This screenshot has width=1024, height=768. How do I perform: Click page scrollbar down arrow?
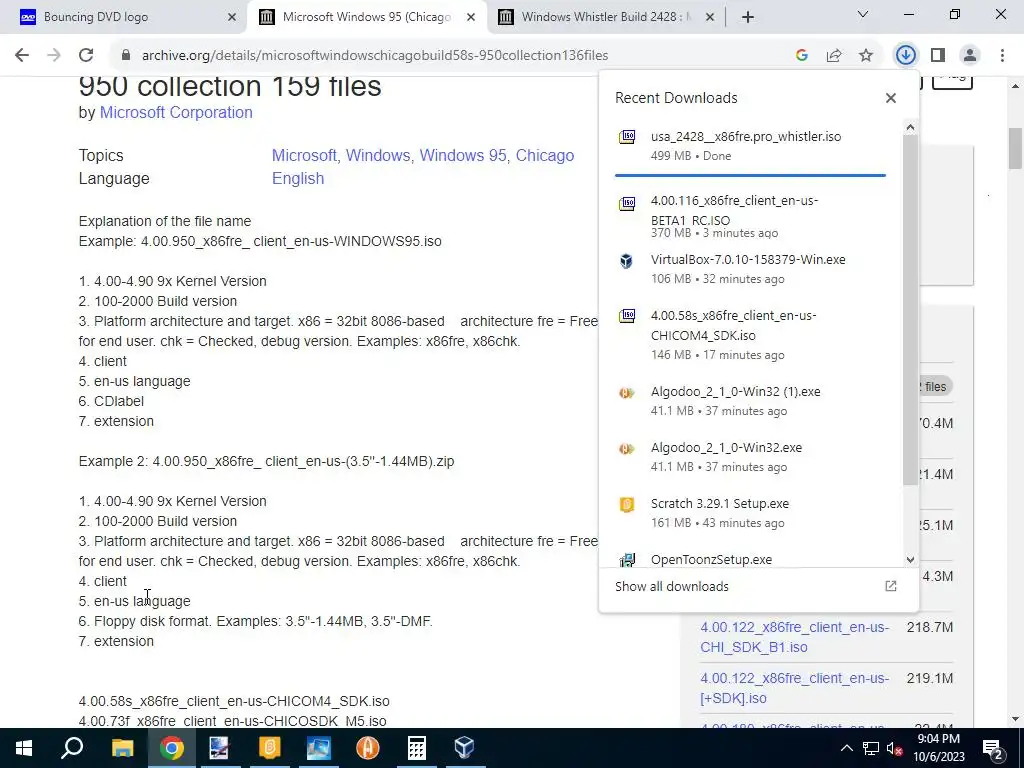pos(1016,719)
